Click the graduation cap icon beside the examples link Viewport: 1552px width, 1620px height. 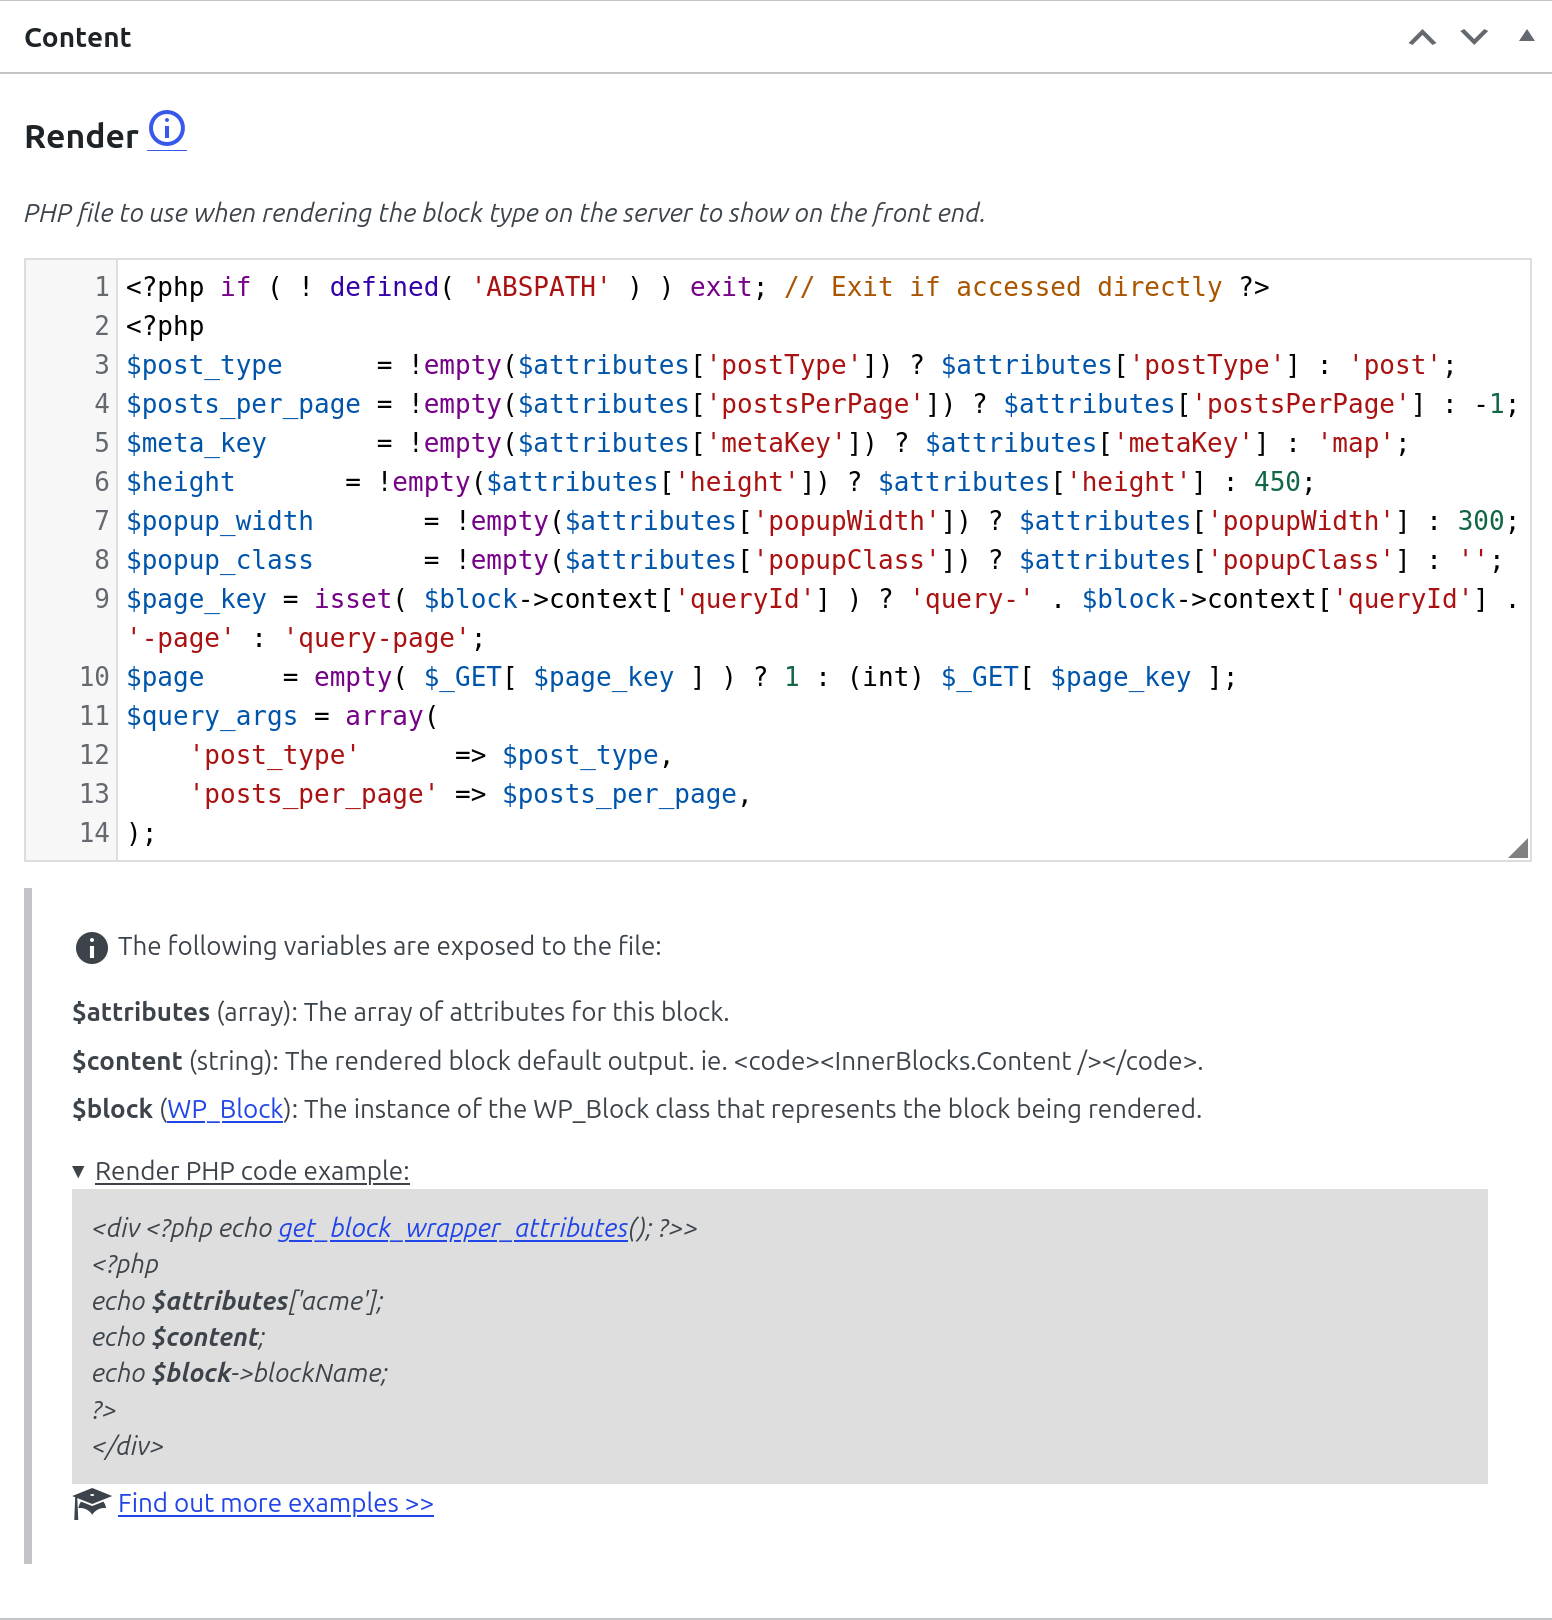click(91, 1503)
